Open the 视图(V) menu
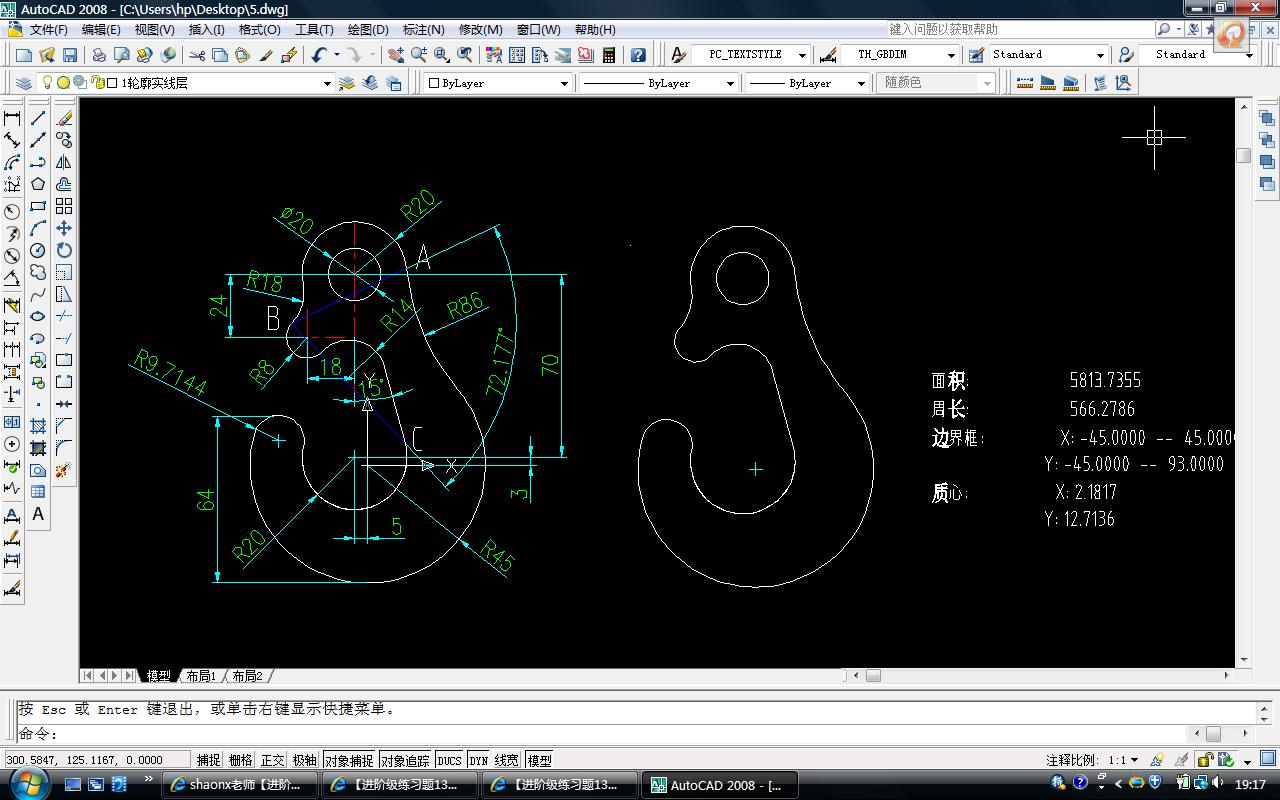Viewport: 1280px width, 800px height. pos(154,29)
